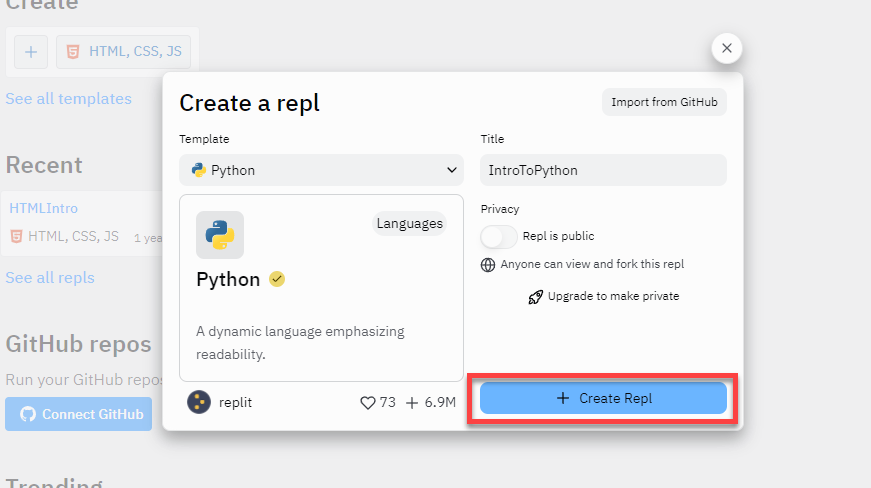Open See all repls link
Screen dimensions: 871x488
[50, 278]
